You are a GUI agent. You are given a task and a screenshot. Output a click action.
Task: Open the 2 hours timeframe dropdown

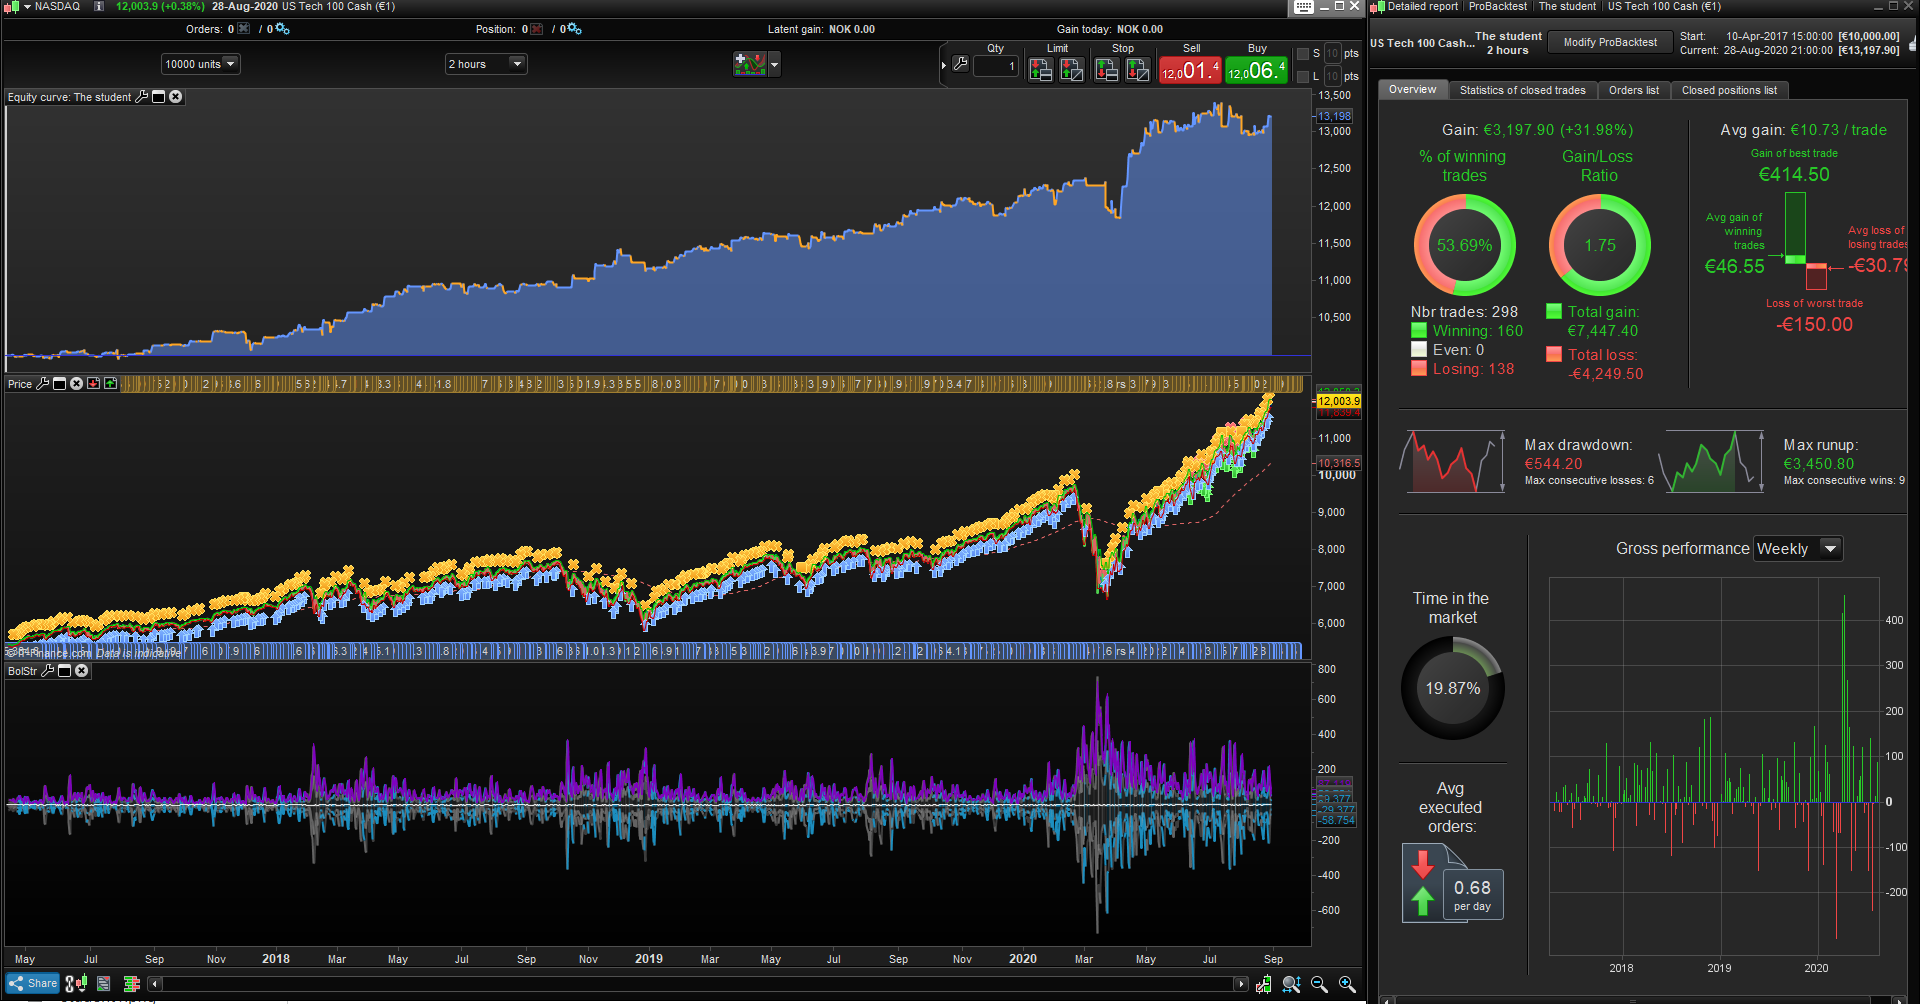point(485,64)
